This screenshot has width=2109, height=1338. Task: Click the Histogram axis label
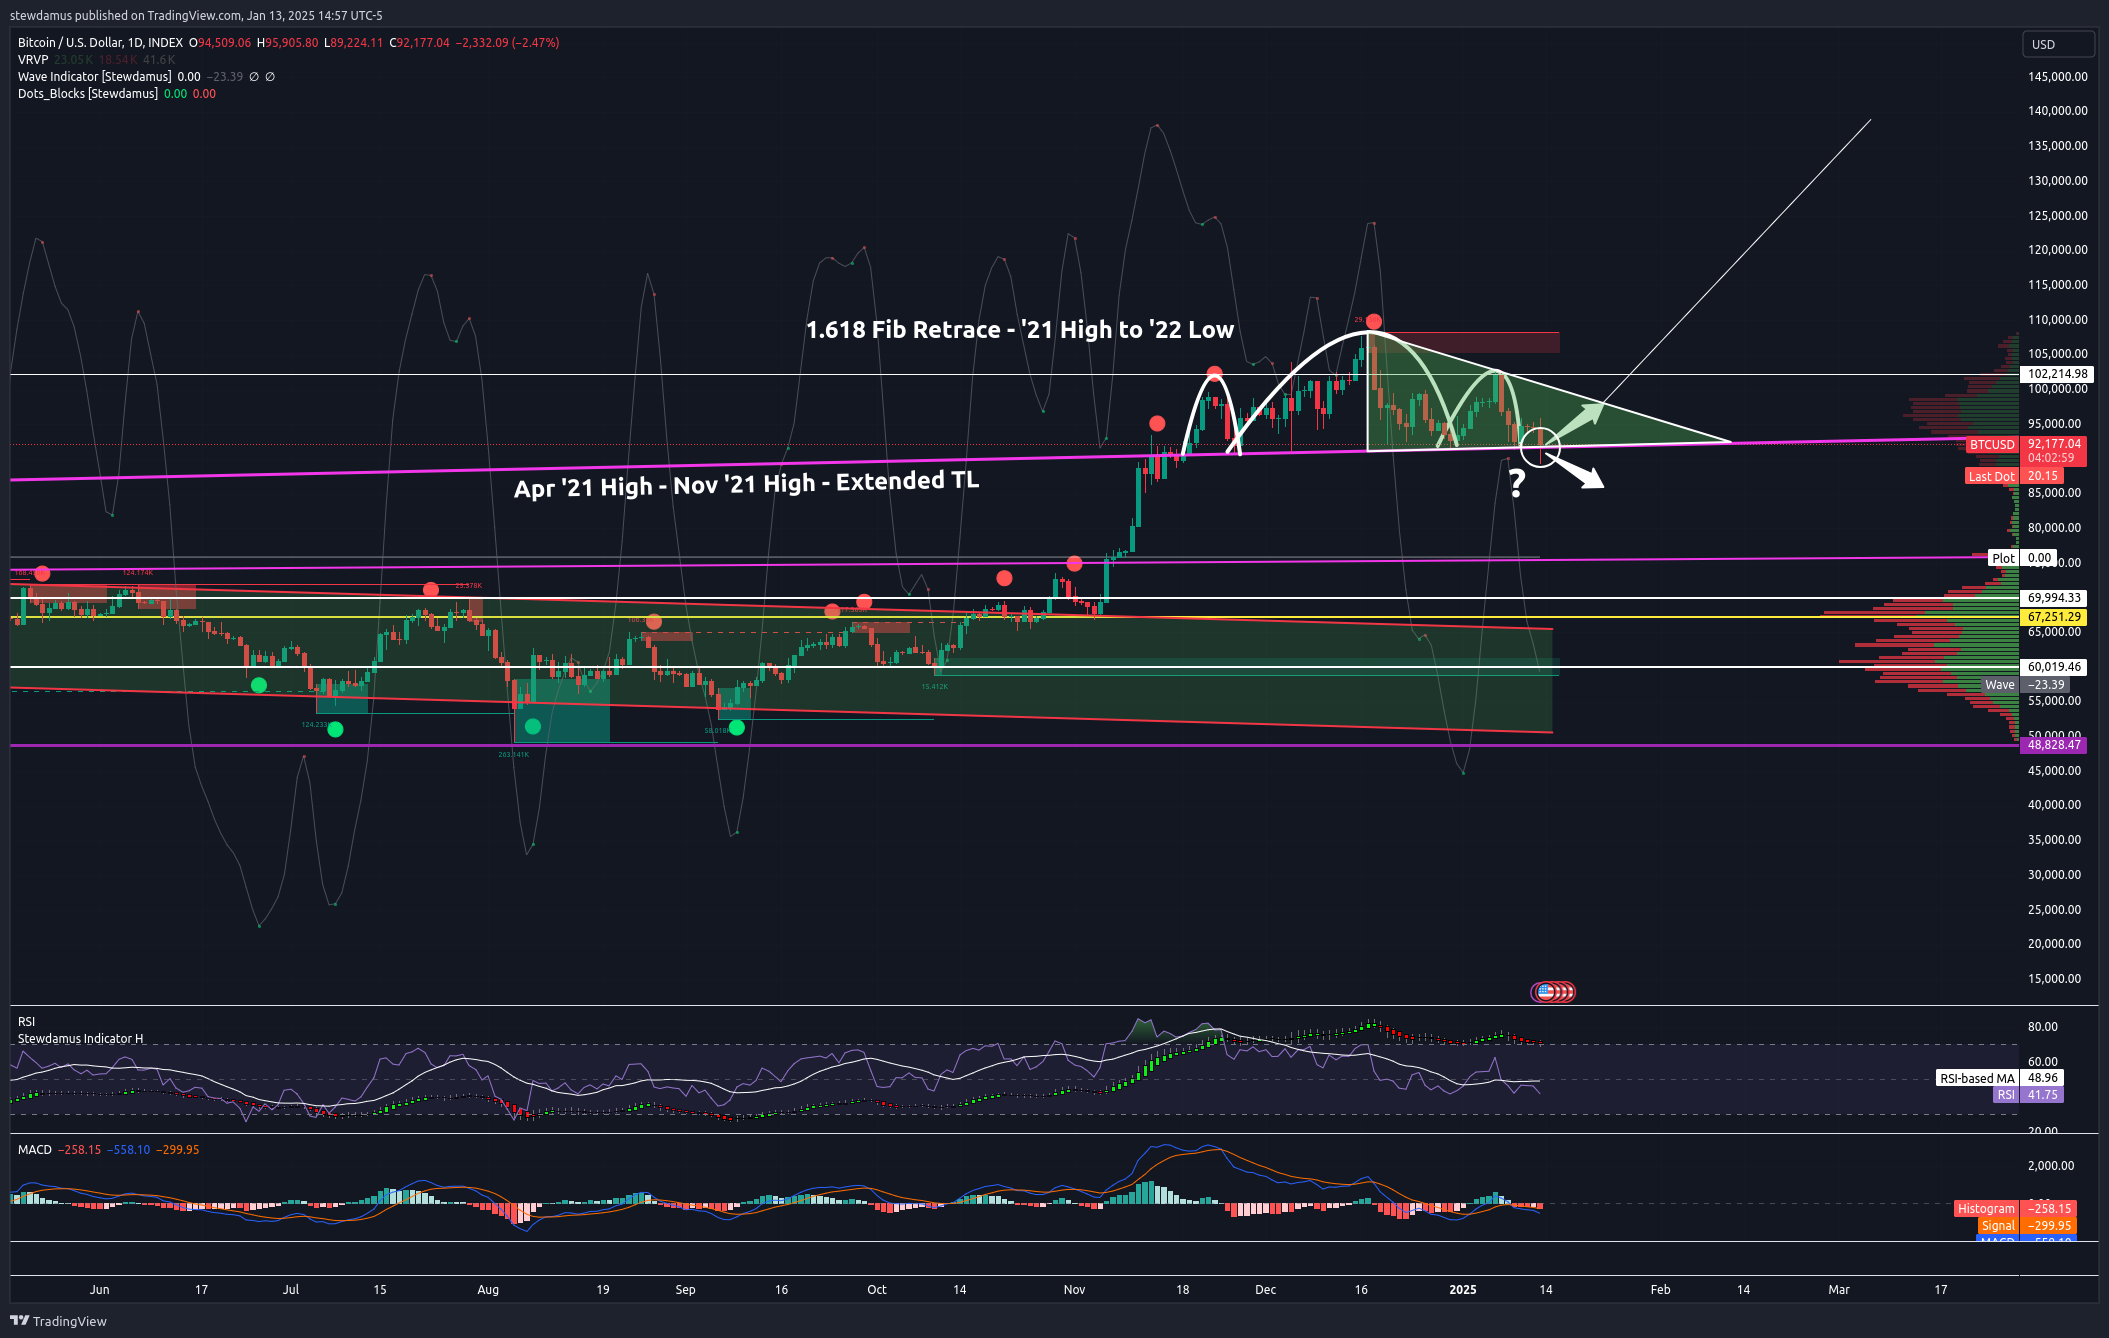tap(1987, 1209)
